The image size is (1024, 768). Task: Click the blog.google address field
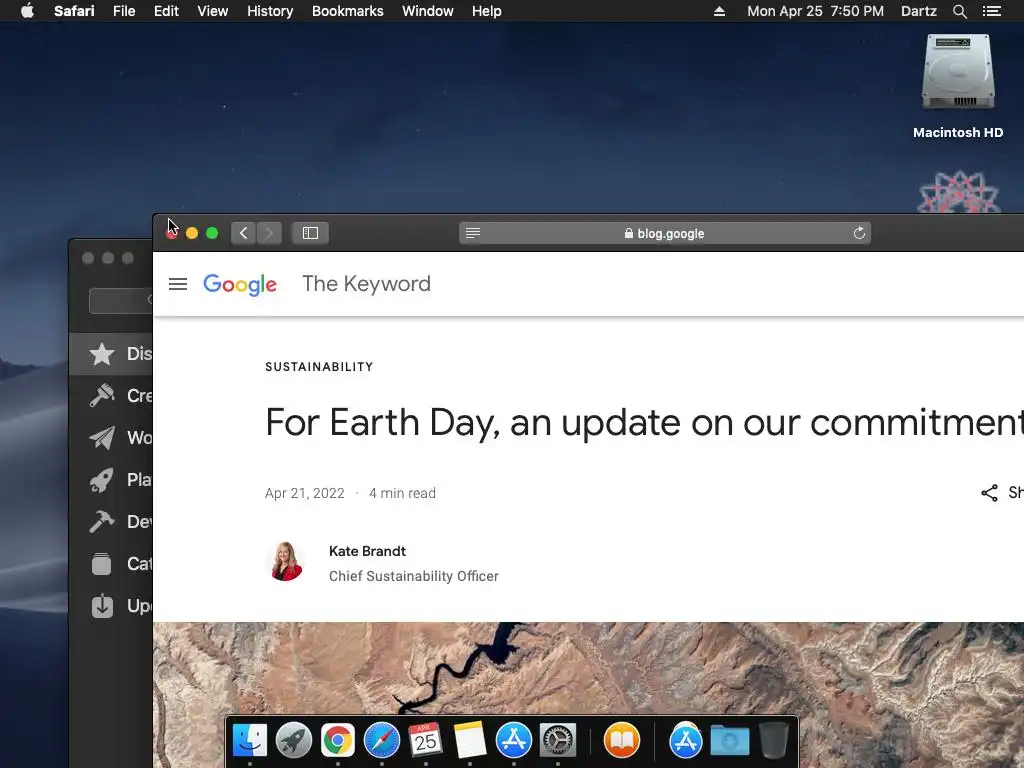click(665, 233)
